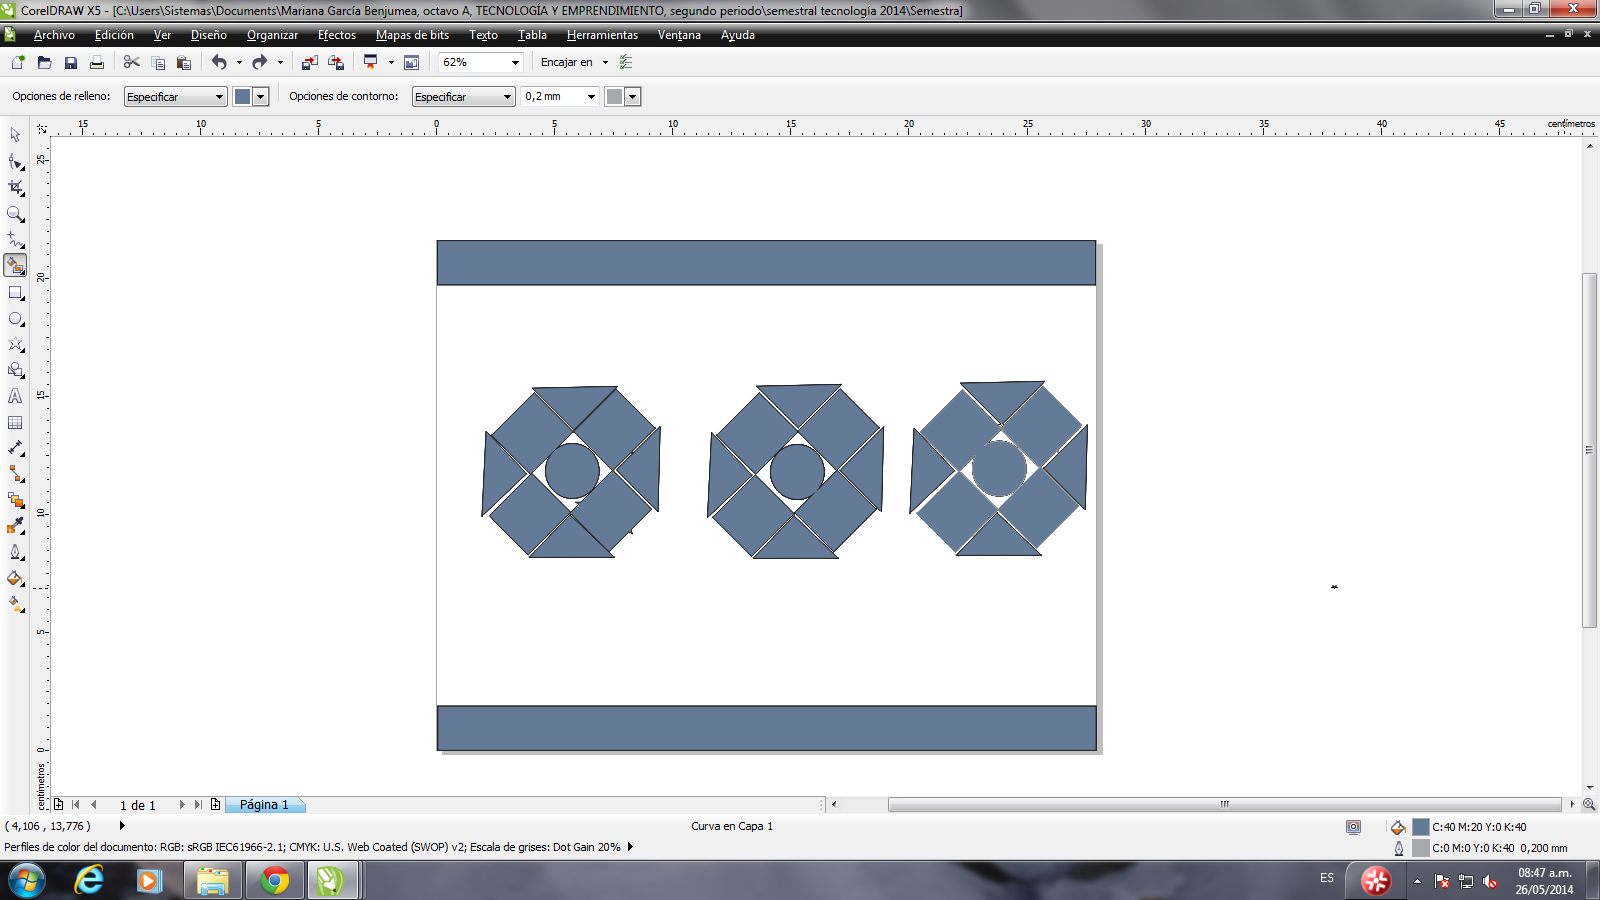Expand the fill color picker arrow
Viewport: 1600px width, 900px height.
(x=261, y=97)
